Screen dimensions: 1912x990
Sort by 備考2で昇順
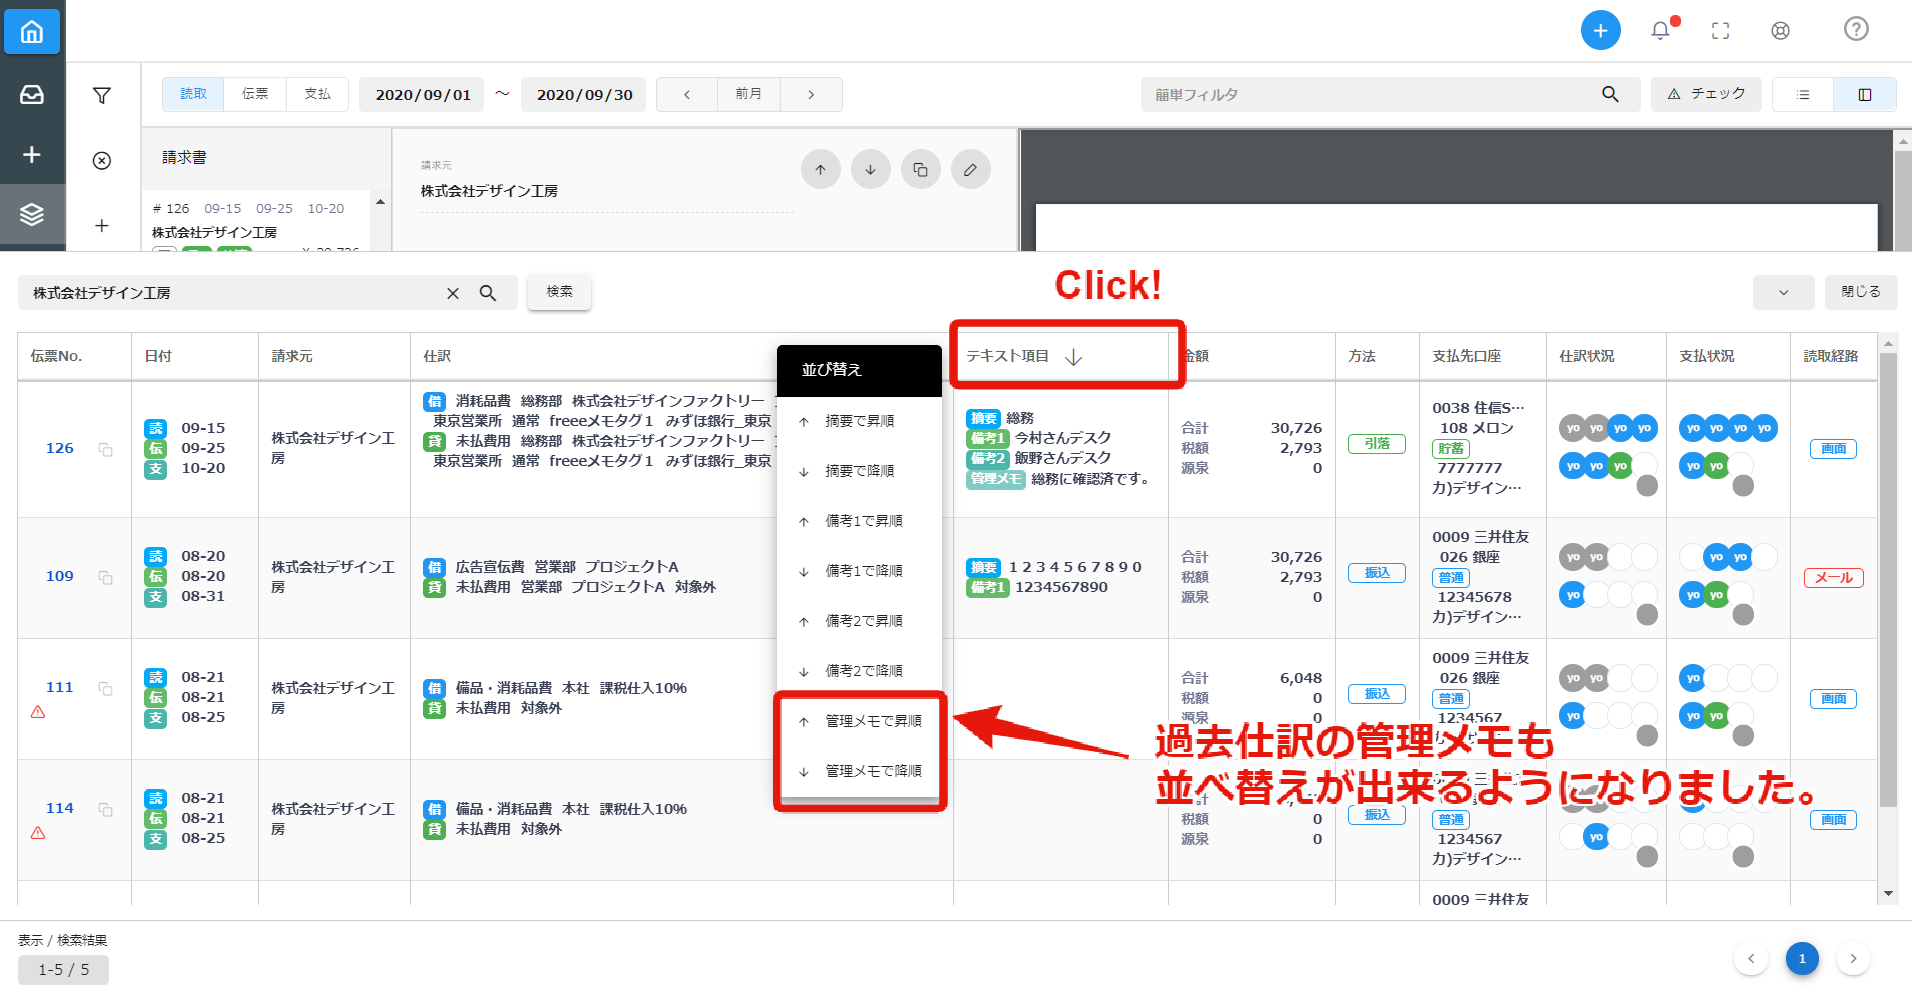coord(859,621)
